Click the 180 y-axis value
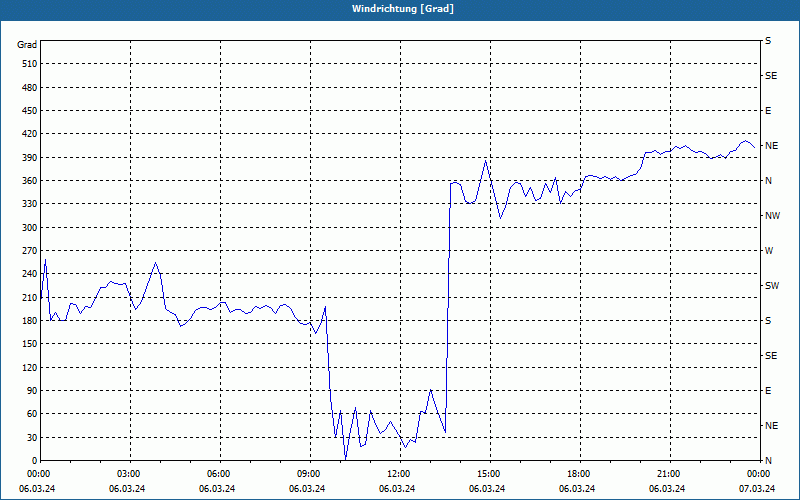The height and width of the screenshot is (500, 800). pos(30,321)
